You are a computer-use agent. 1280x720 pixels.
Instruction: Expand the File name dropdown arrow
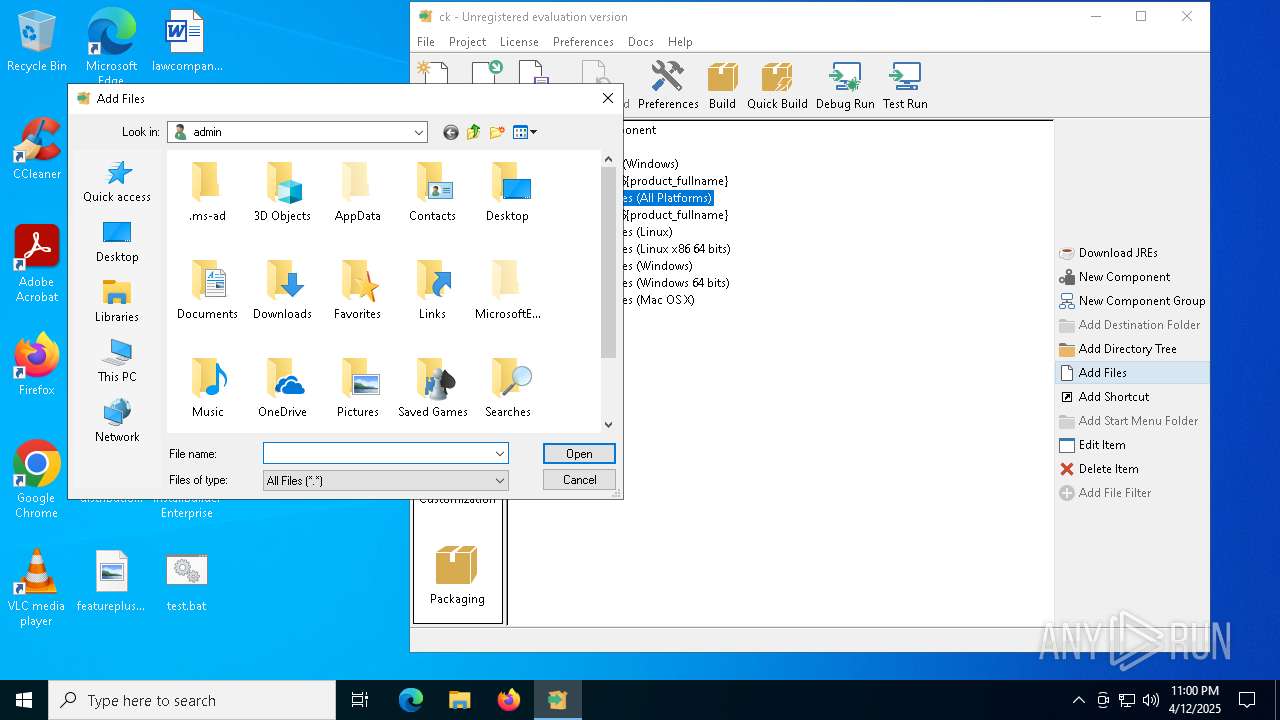pos(500,454)
